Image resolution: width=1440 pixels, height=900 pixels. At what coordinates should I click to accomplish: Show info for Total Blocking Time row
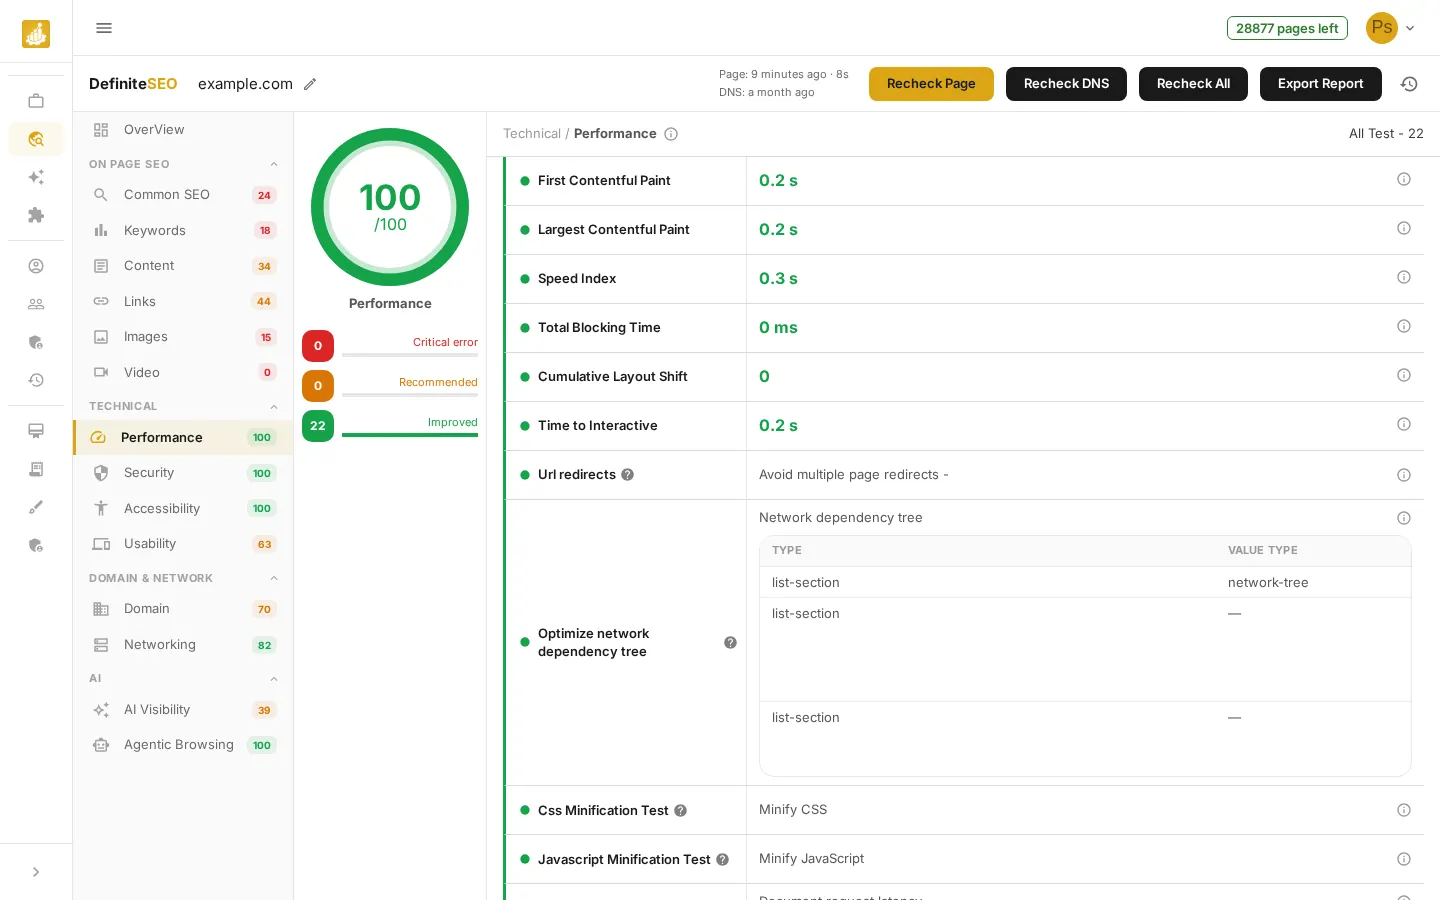click(x=1404, y=326)
